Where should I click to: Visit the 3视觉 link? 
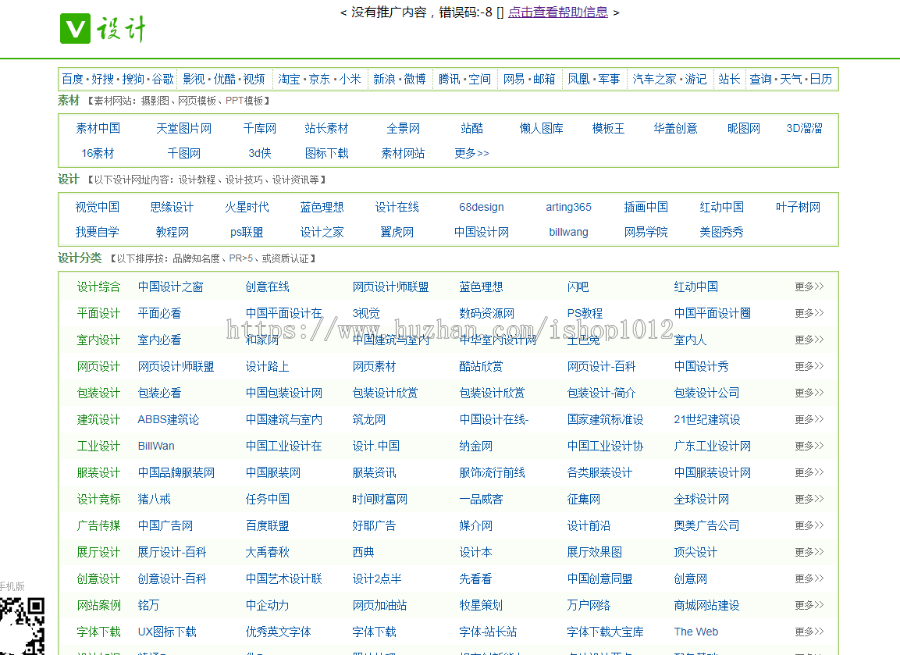364,313
